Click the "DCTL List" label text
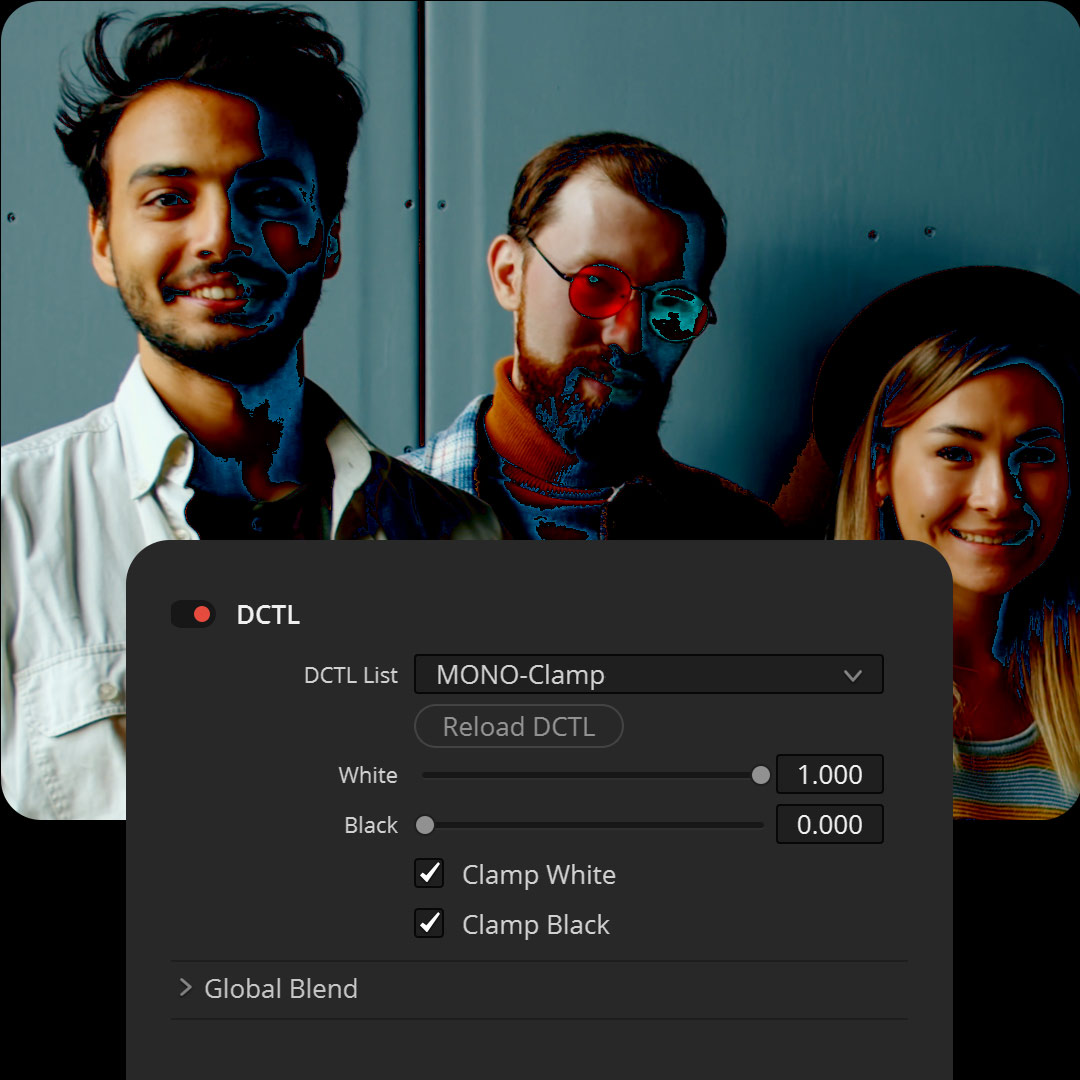Image resolution: width=1080 pixels, height=1080 pixels. [x=350, y=676]
